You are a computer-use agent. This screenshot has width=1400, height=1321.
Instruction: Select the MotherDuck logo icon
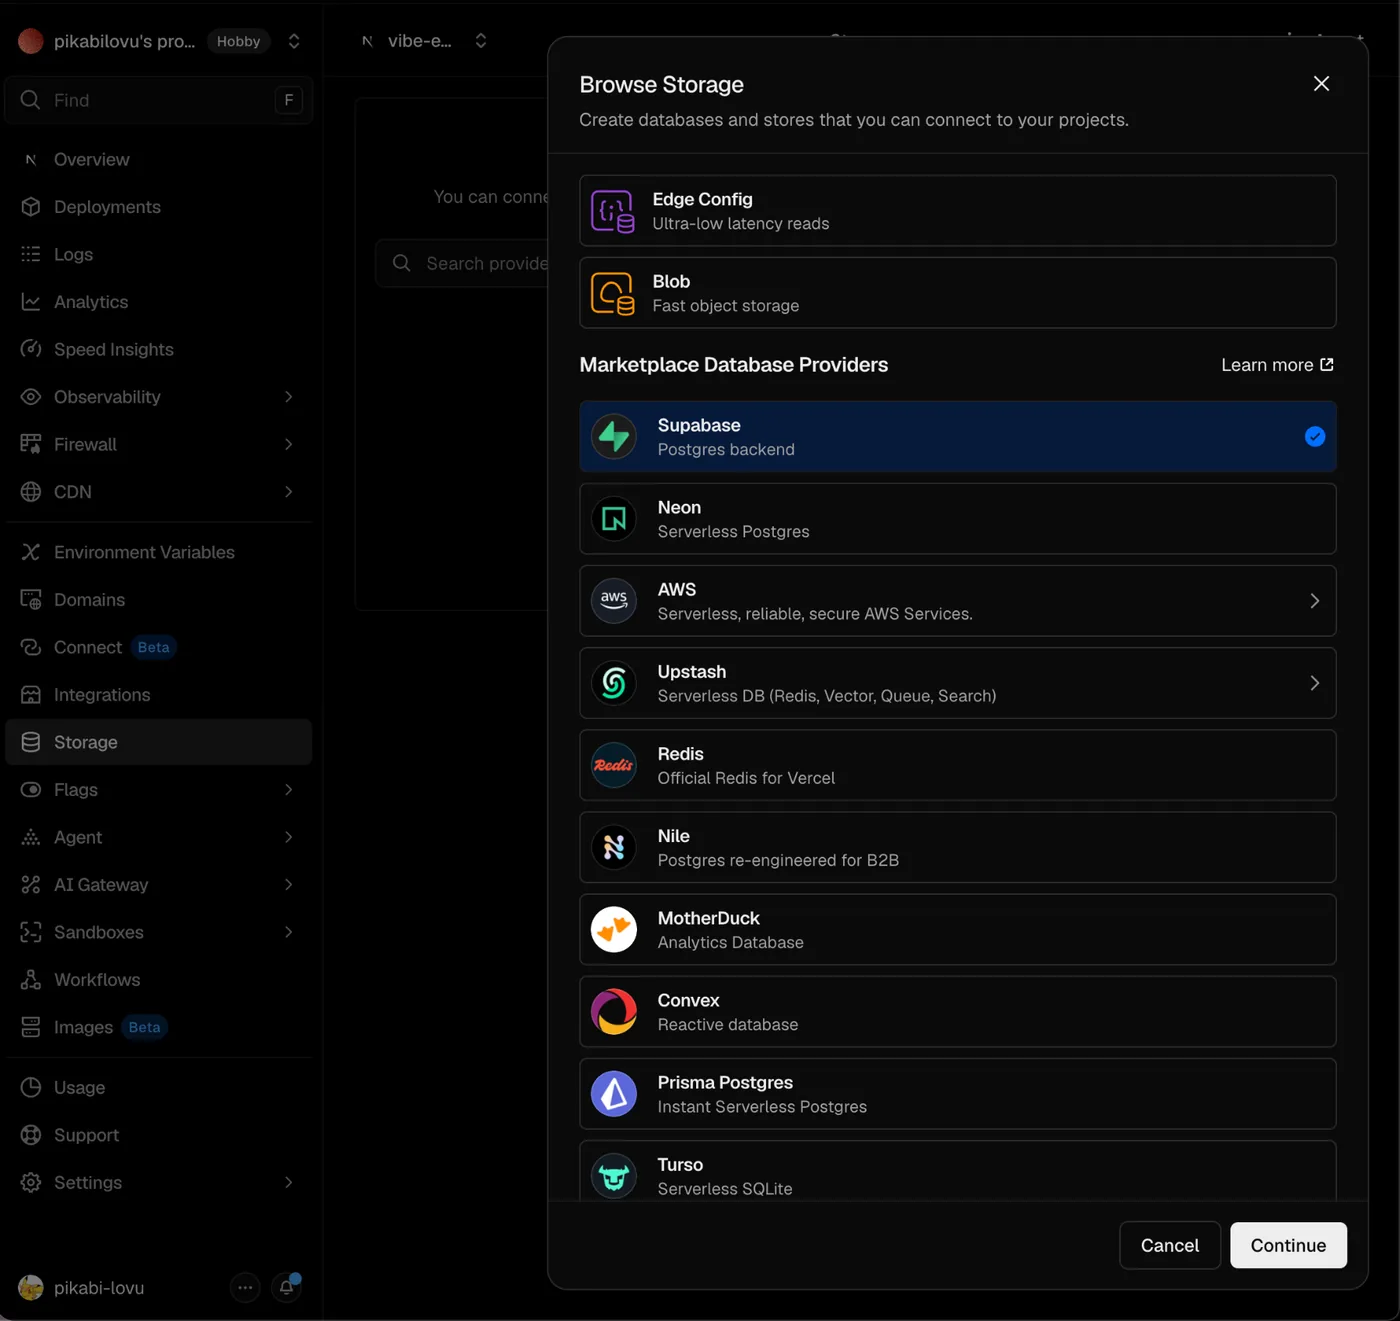pos(614,929)
